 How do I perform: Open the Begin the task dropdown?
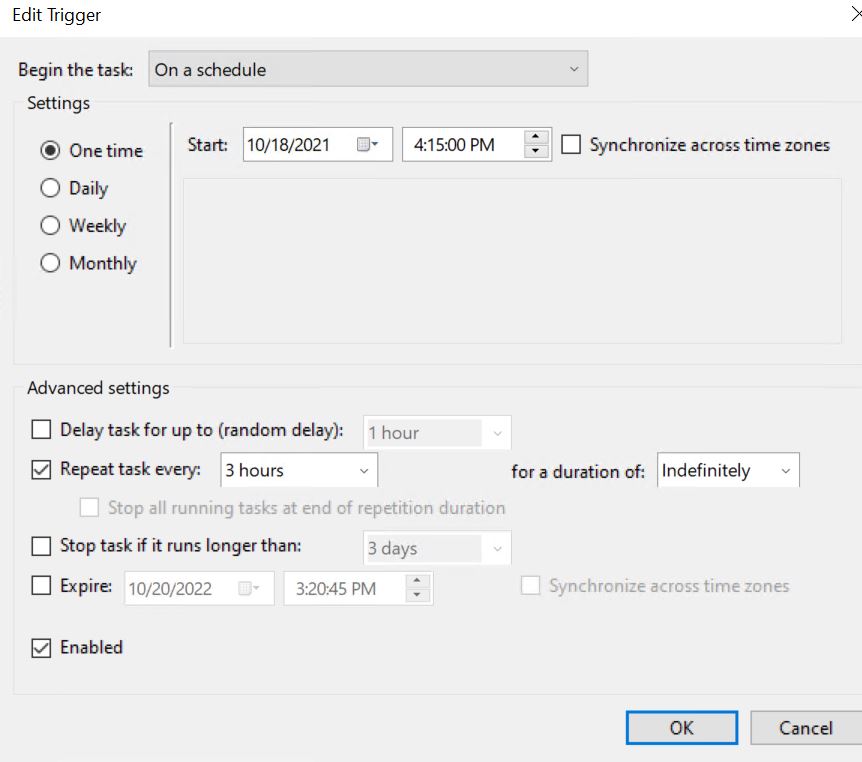coord(368,69)
